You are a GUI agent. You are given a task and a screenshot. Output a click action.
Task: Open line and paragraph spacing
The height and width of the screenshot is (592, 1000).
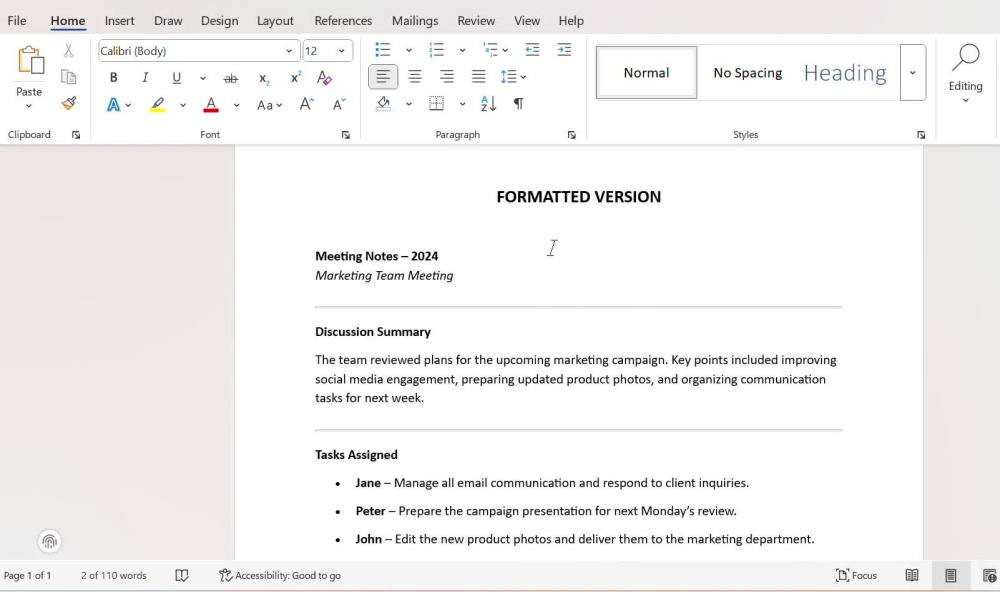tap(509, 77)
